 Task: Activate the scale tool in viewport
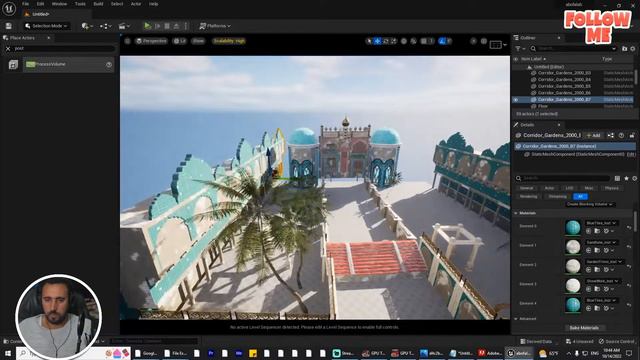[393, 41]
